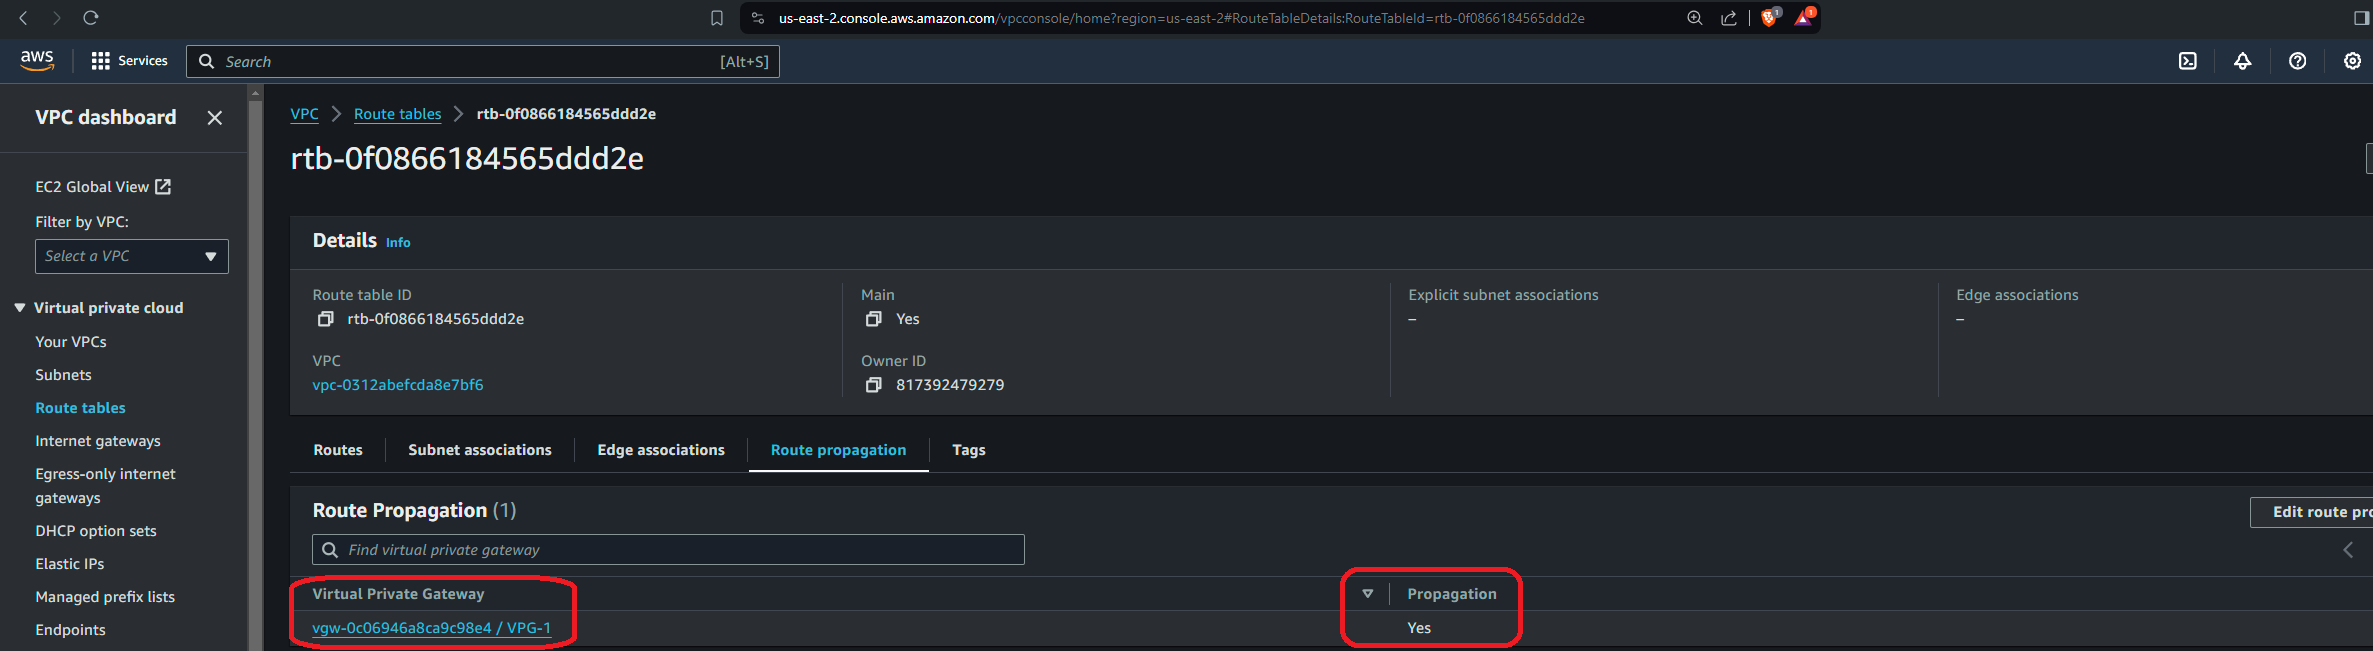Open the AWS help question mark icon

pos(2298,61)
